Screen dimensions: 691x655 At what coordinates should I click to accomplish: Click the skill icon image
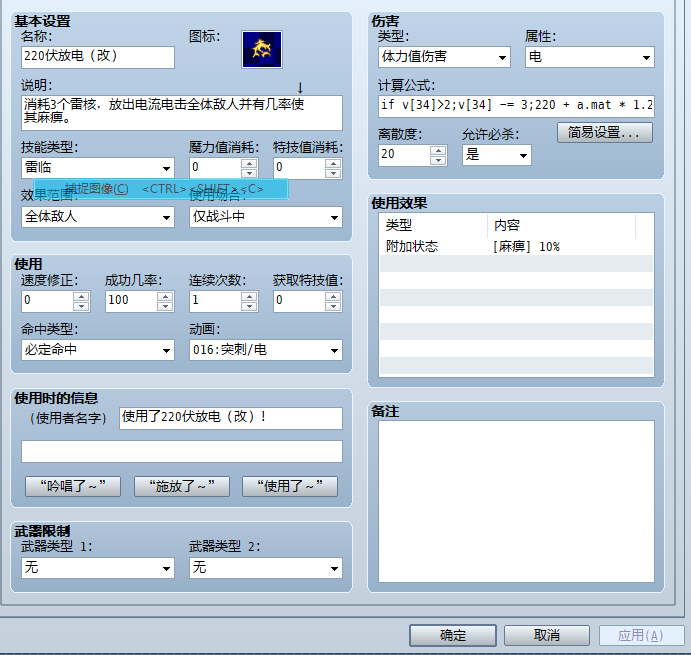tap(262, 49)
